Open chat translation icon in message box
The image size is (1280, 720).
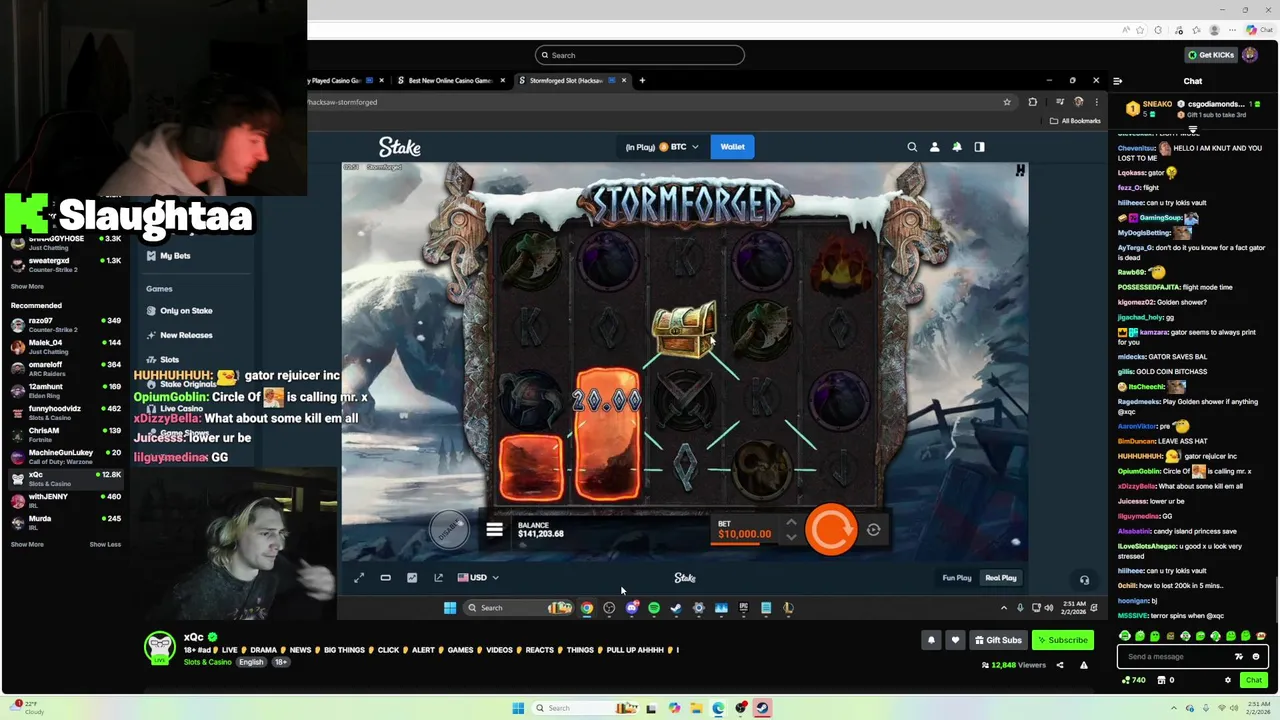(x=1239, y=657)
